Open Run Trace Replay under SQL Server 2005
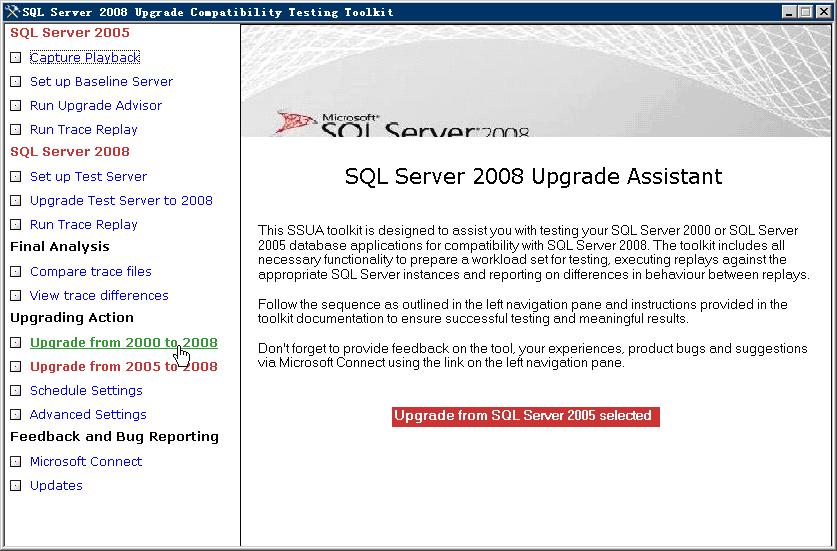 pyautogui.click(x=84, y=130)
